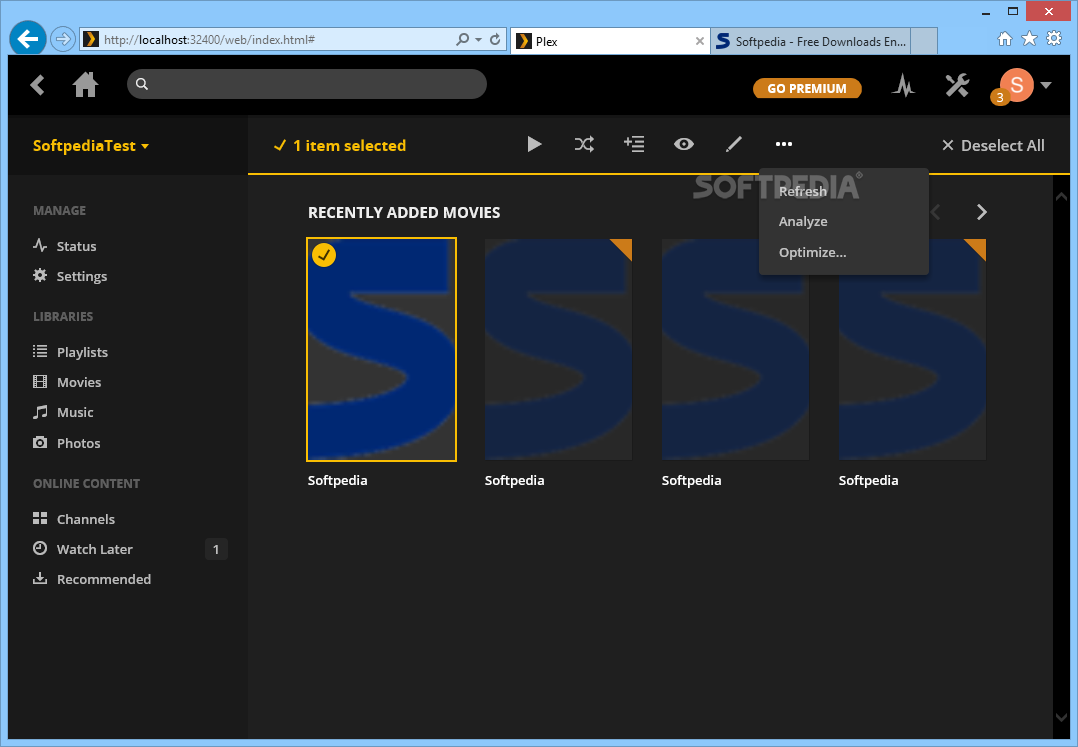Open the Music library
Screen dimensions: 1078x747
point(75,412)
